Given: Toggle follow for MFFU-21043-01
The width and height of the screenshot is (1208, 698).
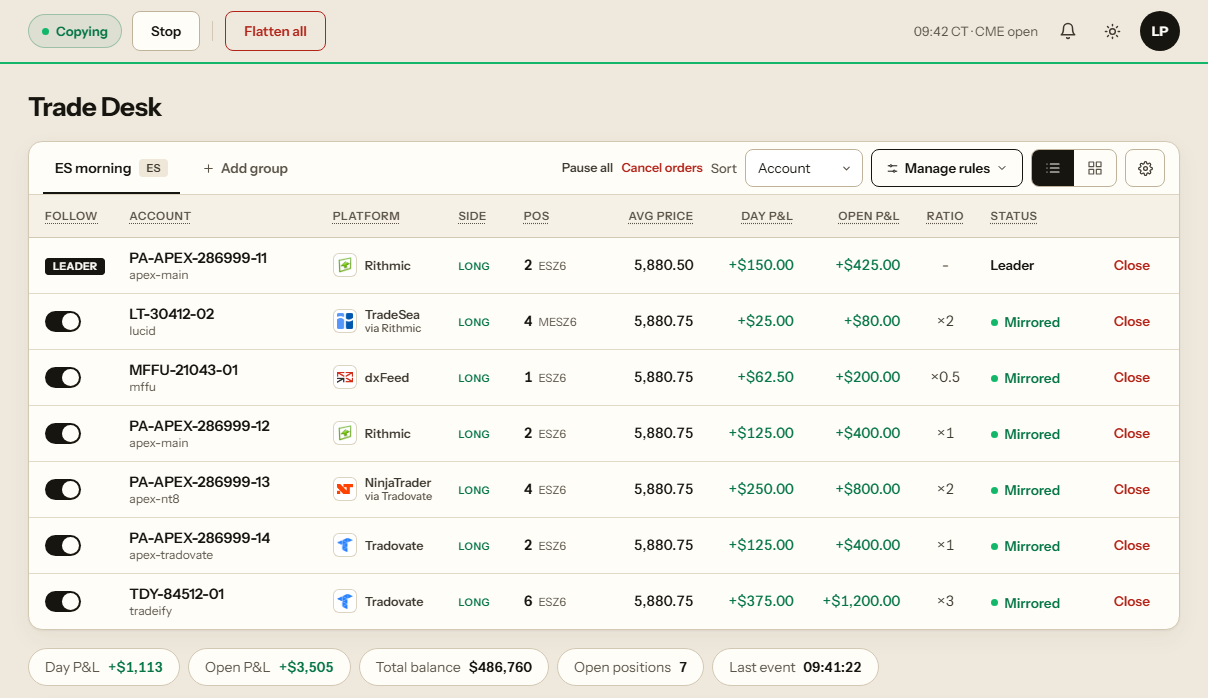Looking at the screenshot, I should (x=63, y=377).
